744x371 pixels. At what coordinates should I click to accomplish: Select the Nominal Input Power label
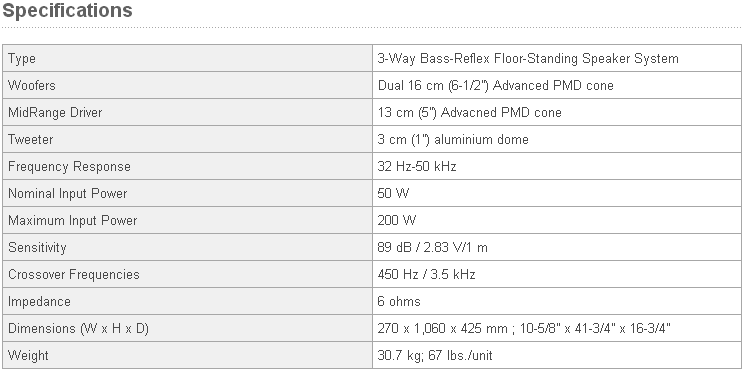(x=68, y=194)
